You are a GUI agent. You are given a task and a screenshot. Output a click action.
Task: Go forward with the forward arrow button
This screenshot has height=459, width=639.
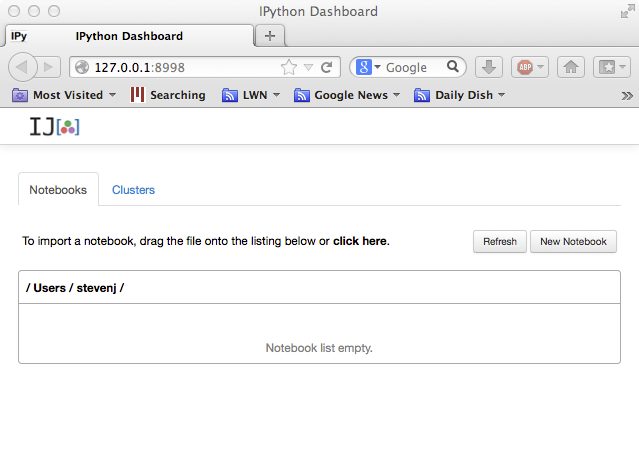pos(49,67)
